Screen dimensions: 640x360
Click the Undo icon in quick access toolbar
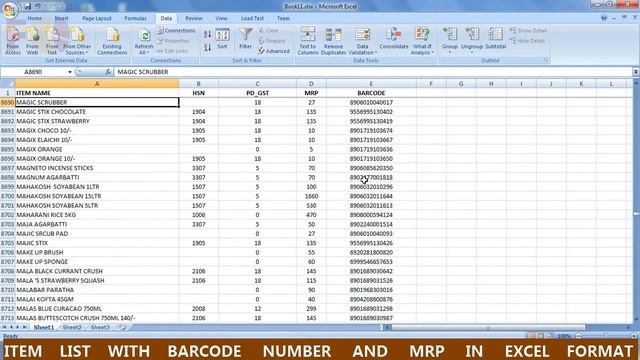click(x=38, y=7)
